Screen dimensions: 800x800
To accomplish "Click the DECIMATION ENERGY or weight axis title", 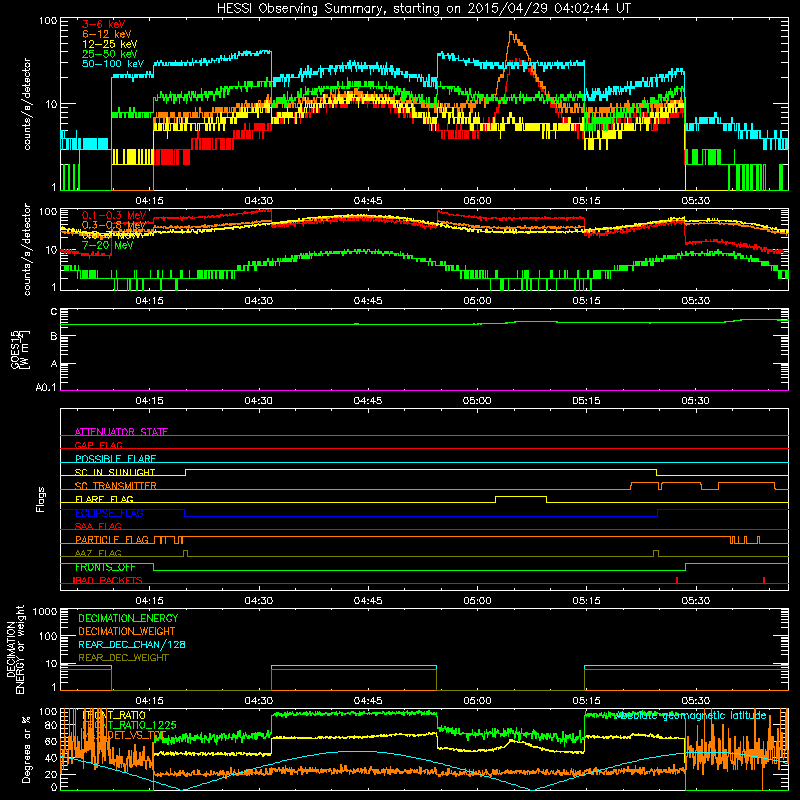I will (x=15, y=649).
